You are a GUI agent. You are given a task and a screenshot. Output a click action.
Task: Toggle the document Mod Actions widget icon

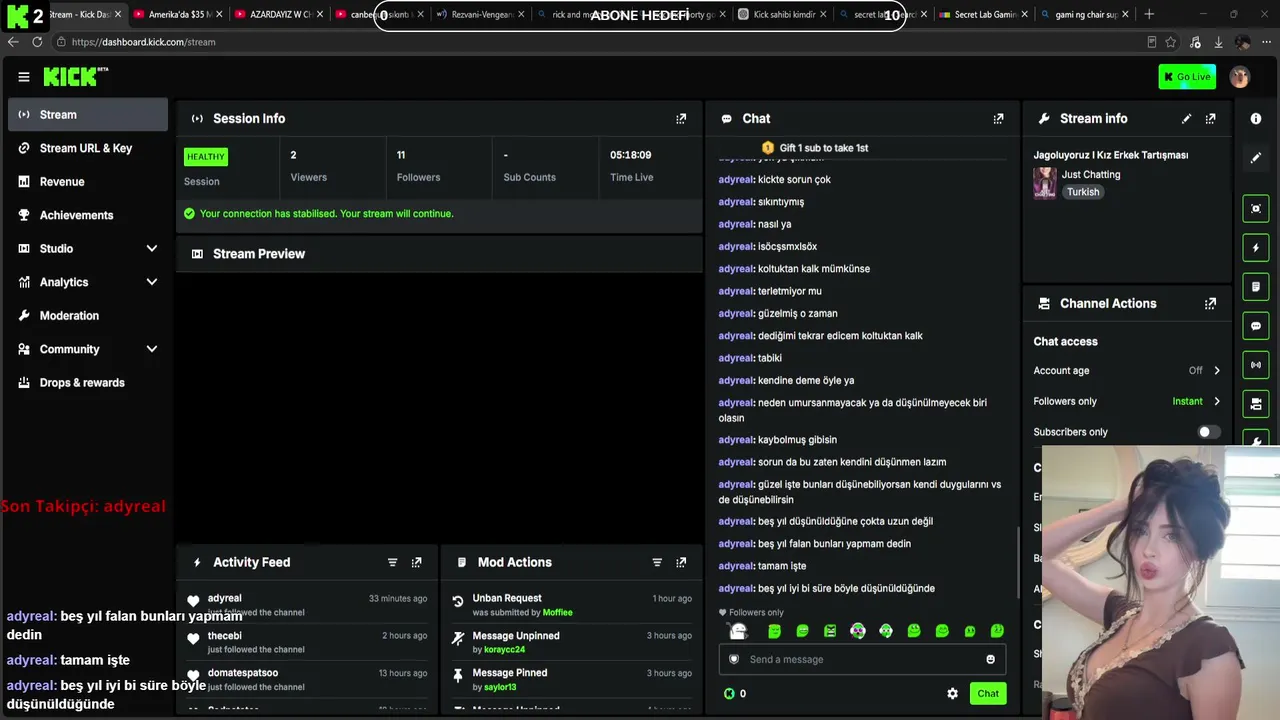coord(1256,286)
